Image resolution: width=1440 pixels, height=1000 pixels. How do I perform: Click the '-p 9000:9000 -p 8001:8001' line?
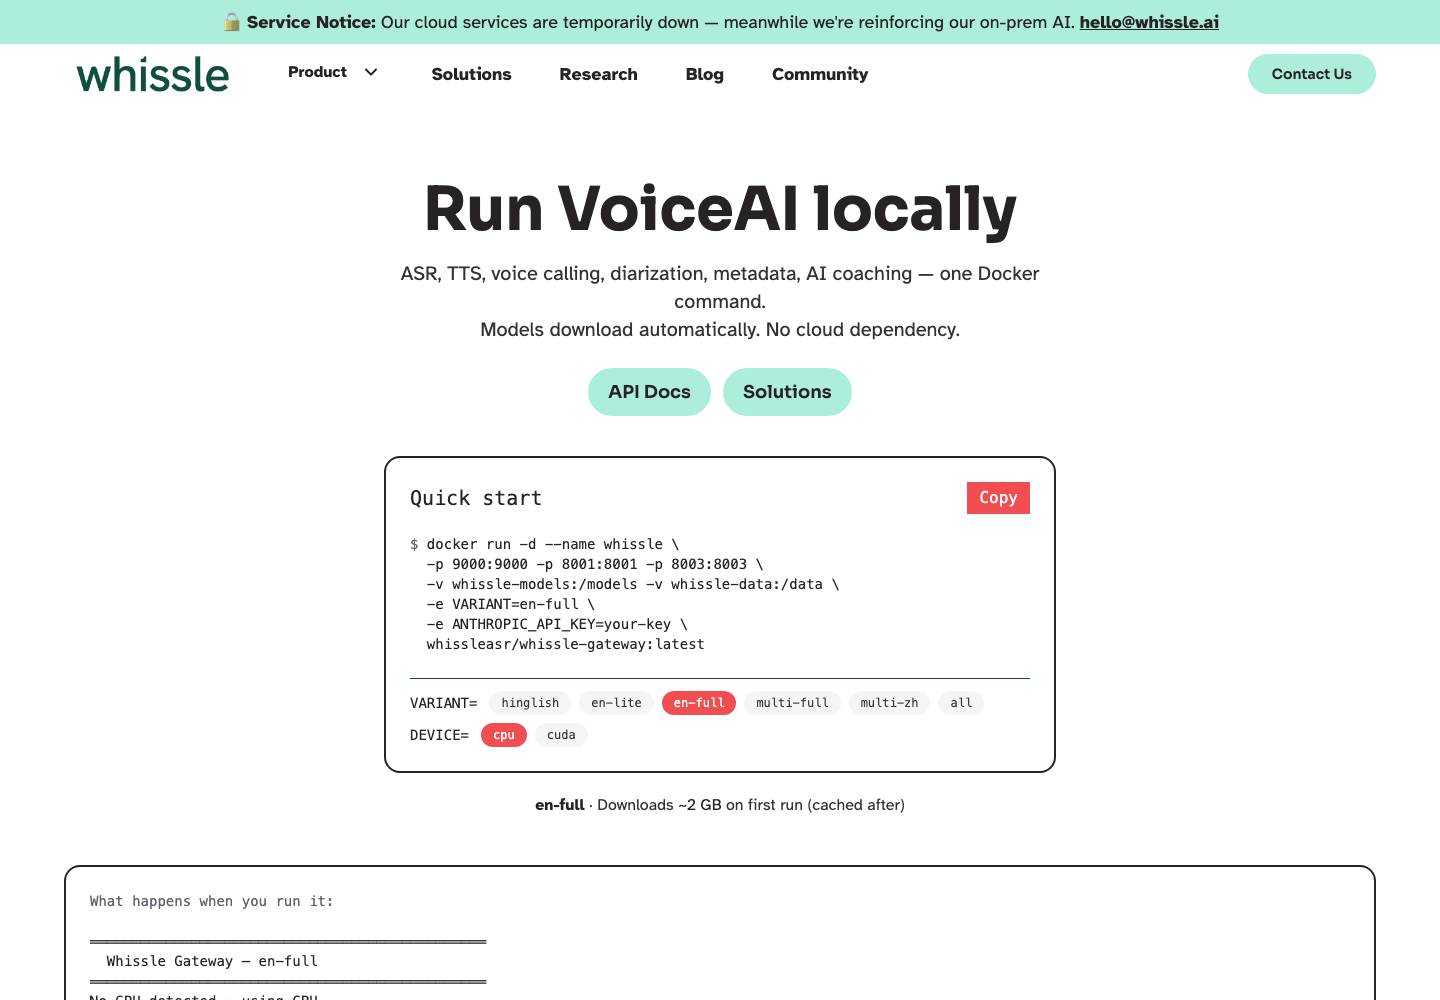point(595,564)
